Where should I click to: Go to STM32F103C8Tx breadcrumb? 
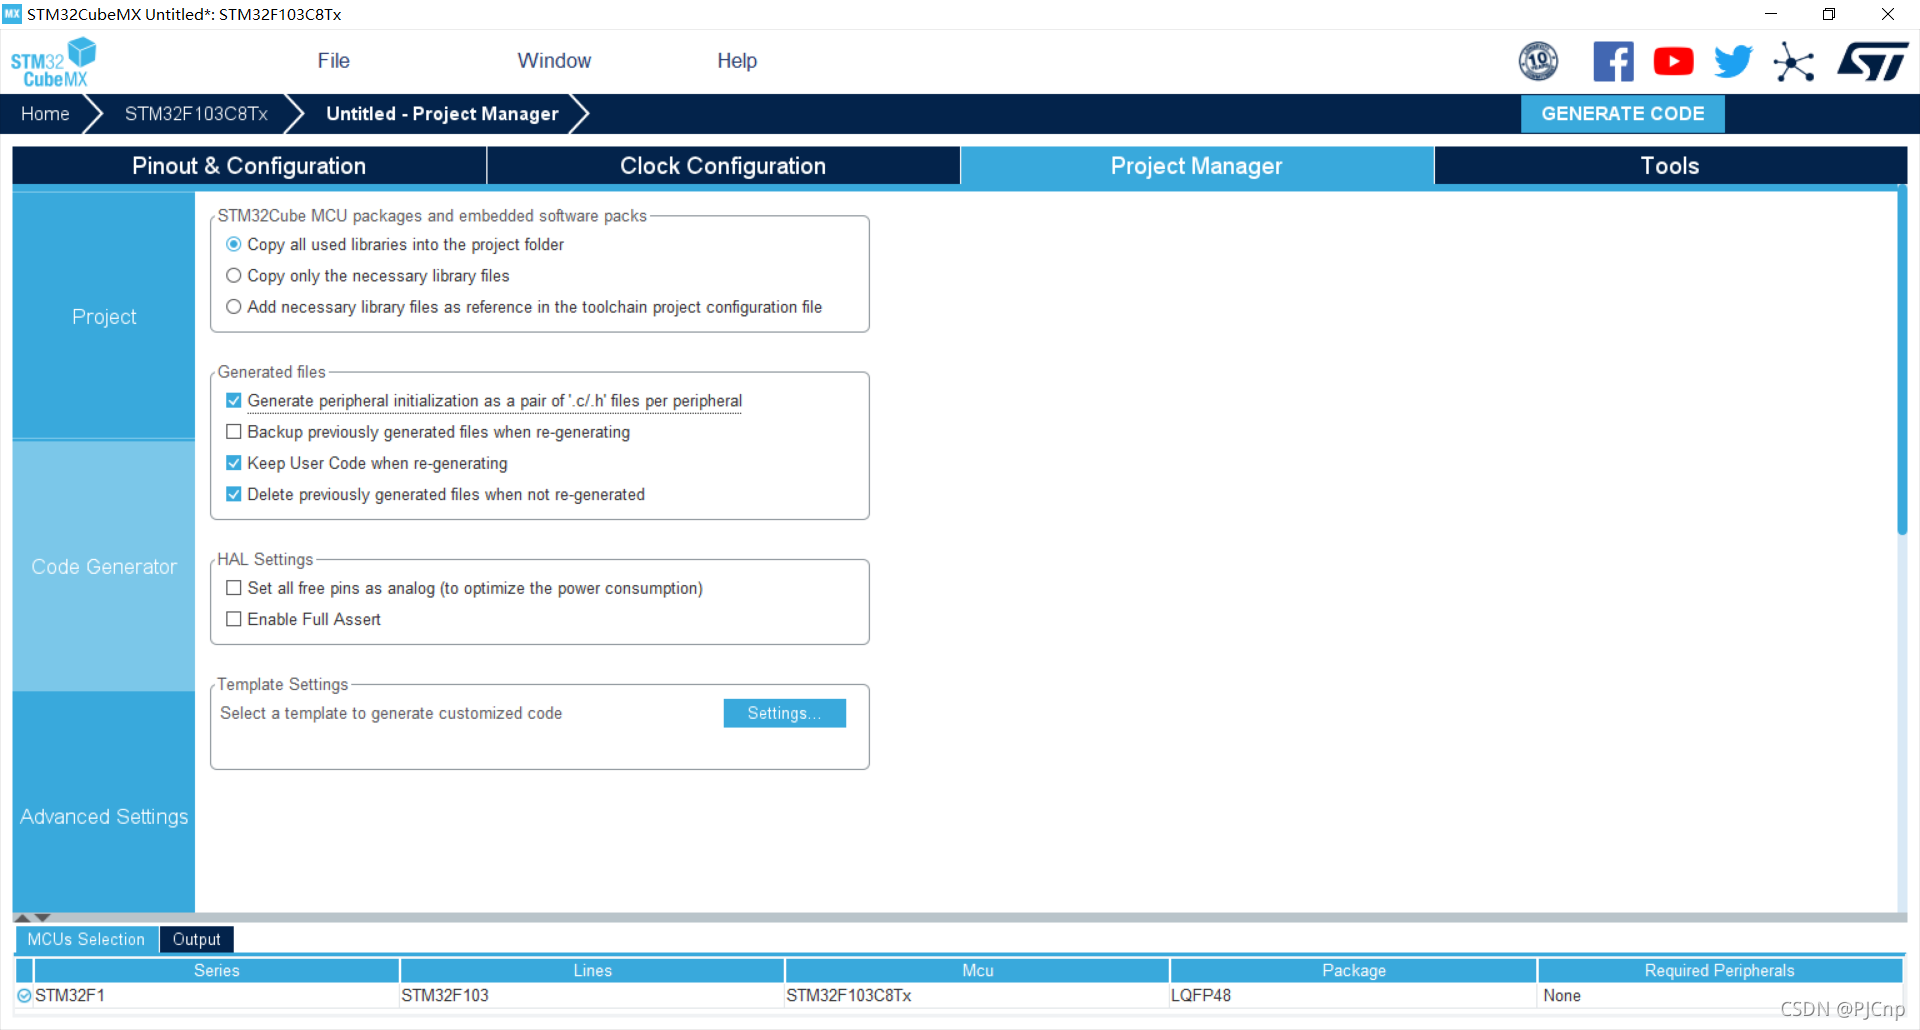[x=196, y=114]
